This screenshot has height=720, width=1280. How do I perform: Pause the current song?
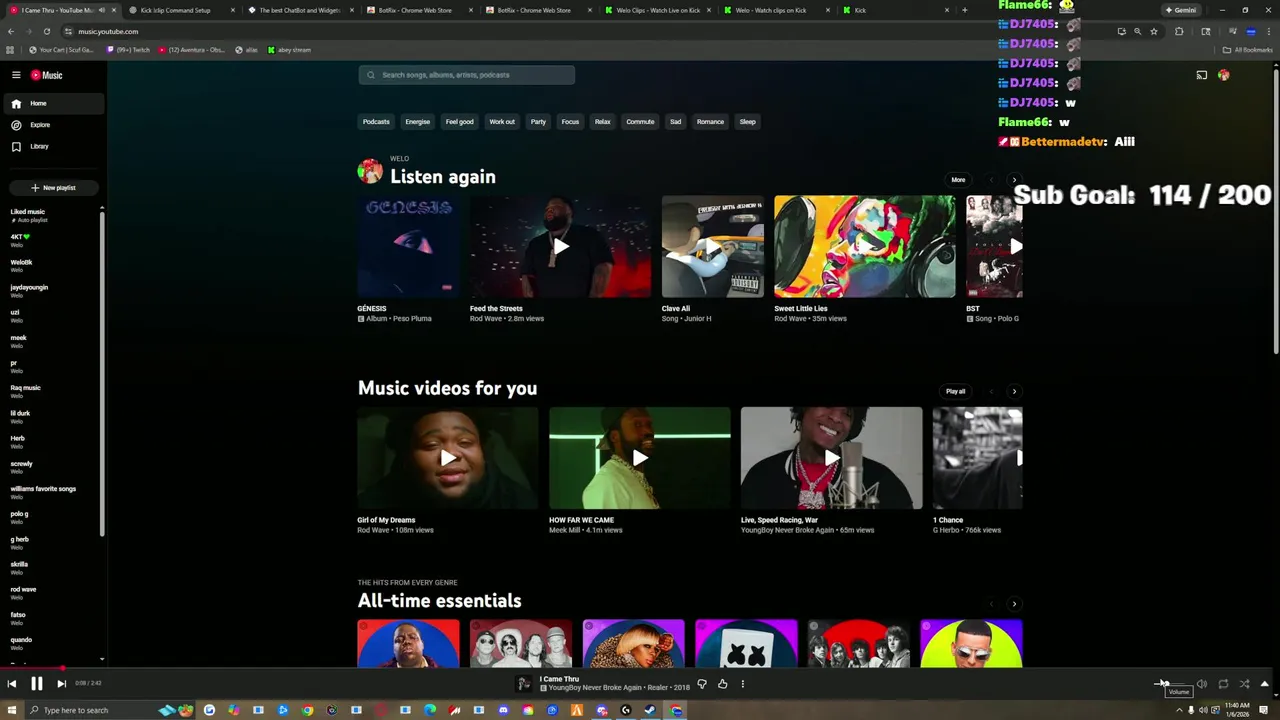[x=36, y=684]
